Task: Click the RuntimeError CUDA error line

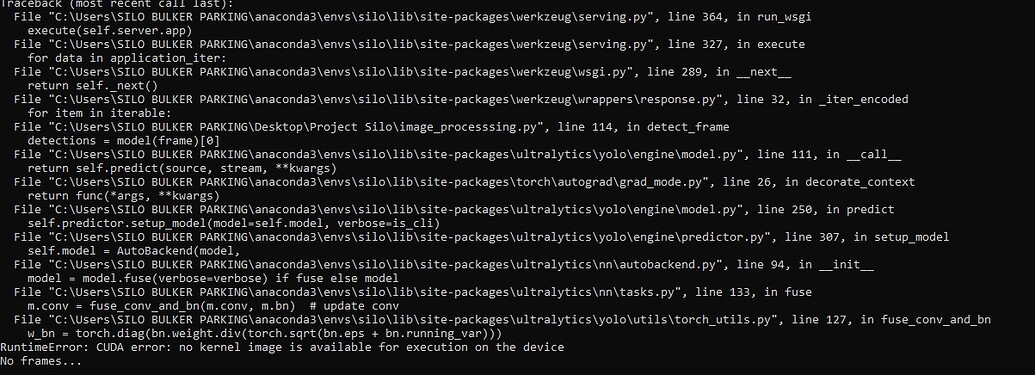Action: 282,347
